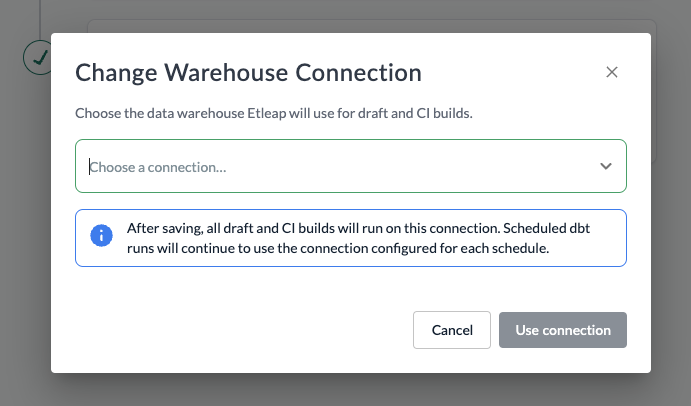
Task: Click the dimmed backdrop below the dialog
Action: coord(350,390)
